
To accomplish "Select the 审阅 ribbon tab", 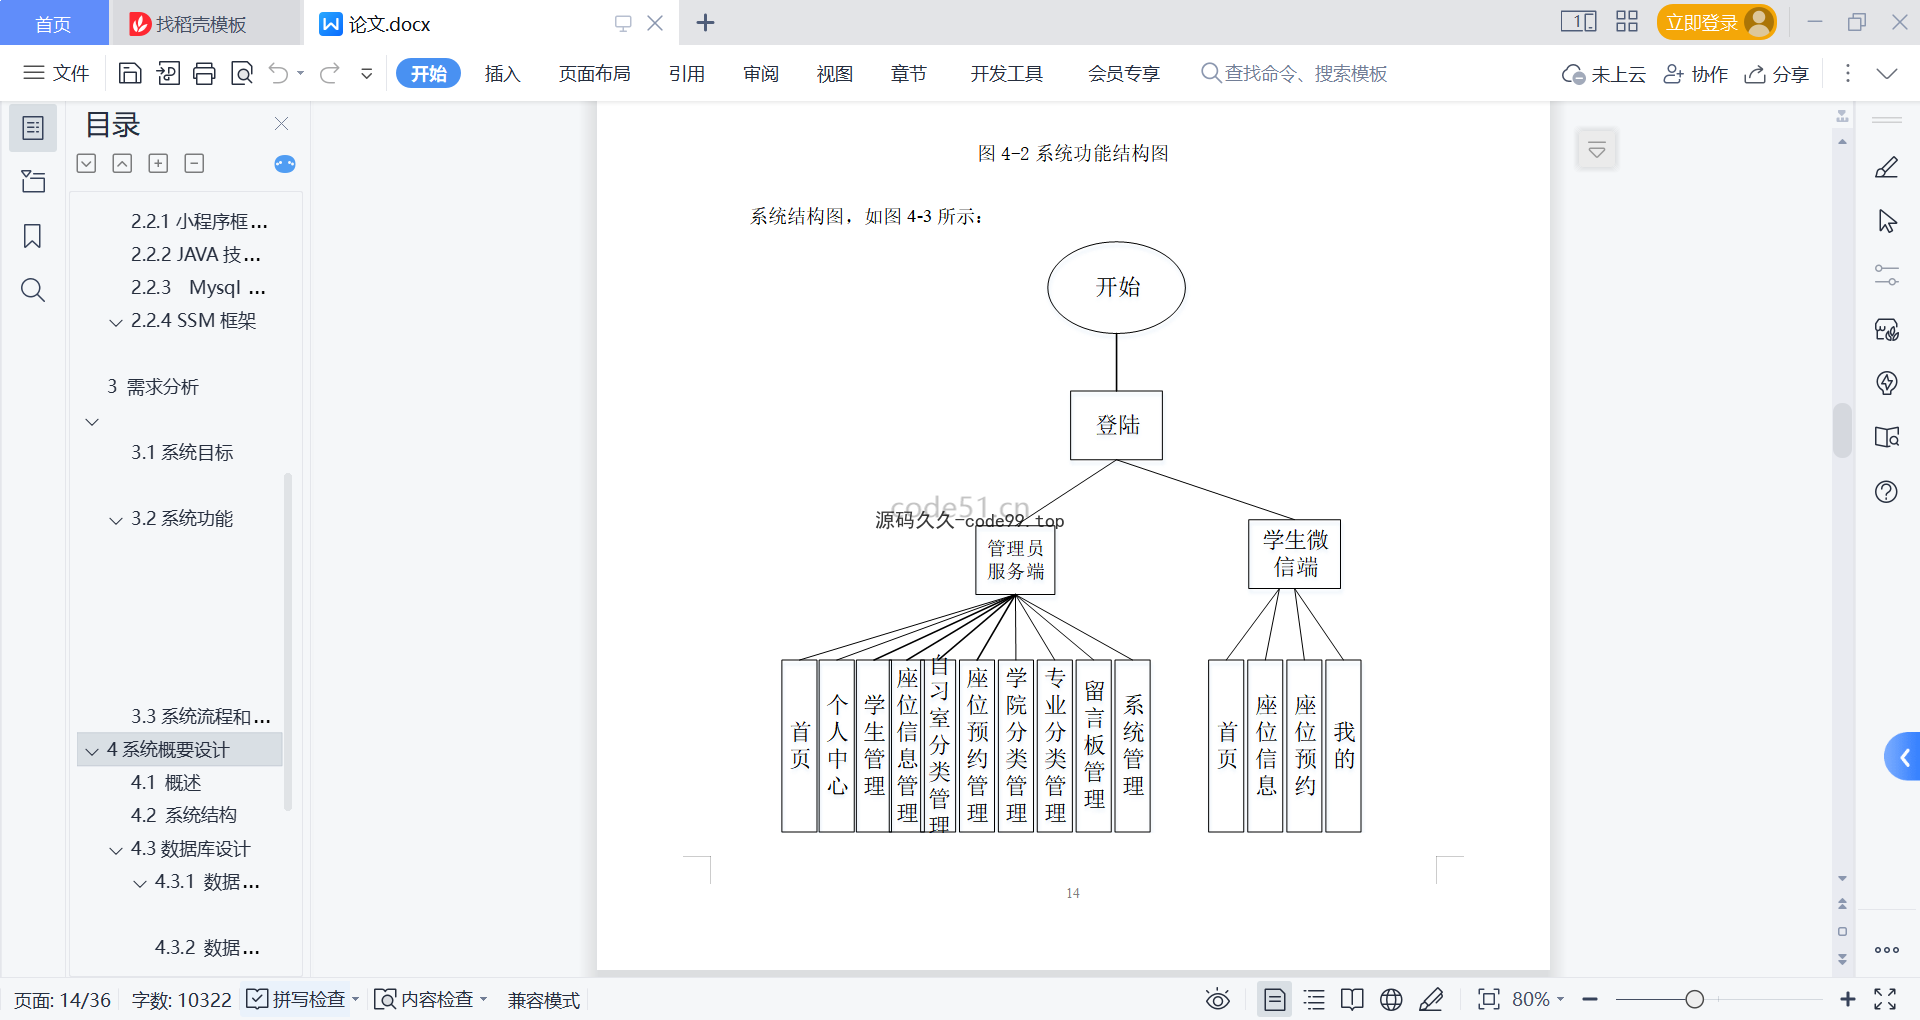I will pyautogui.click(x=761, y=73).
